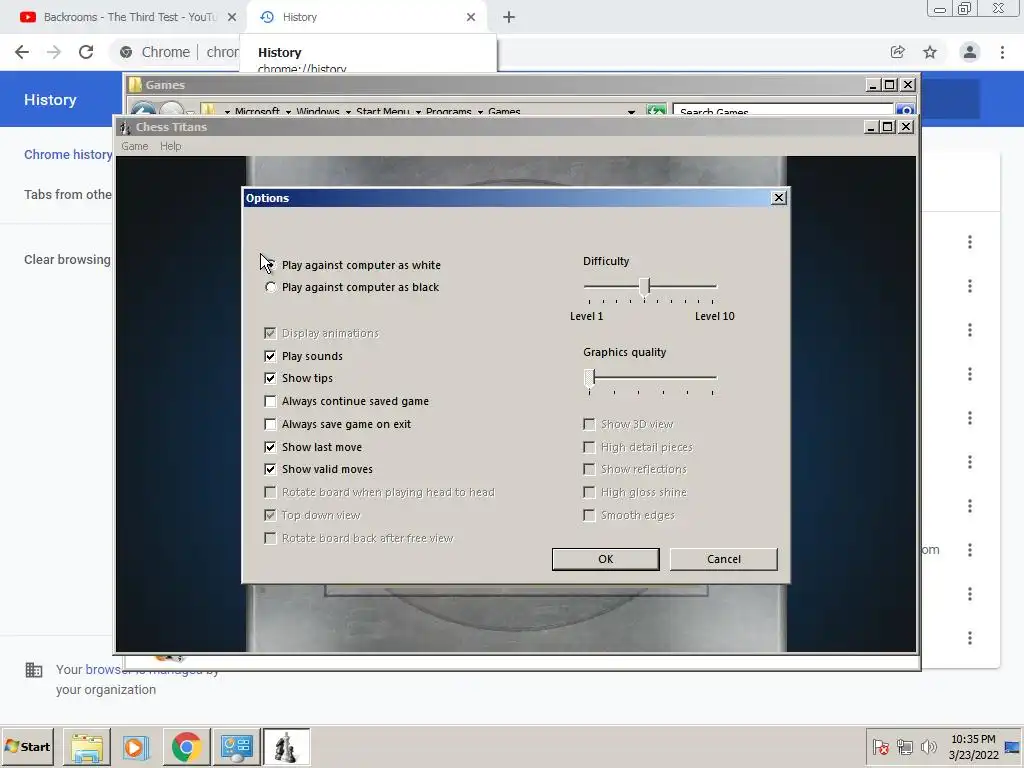Close the History tab
This screenshot has width=1024, height=768.
pos(471,18)
